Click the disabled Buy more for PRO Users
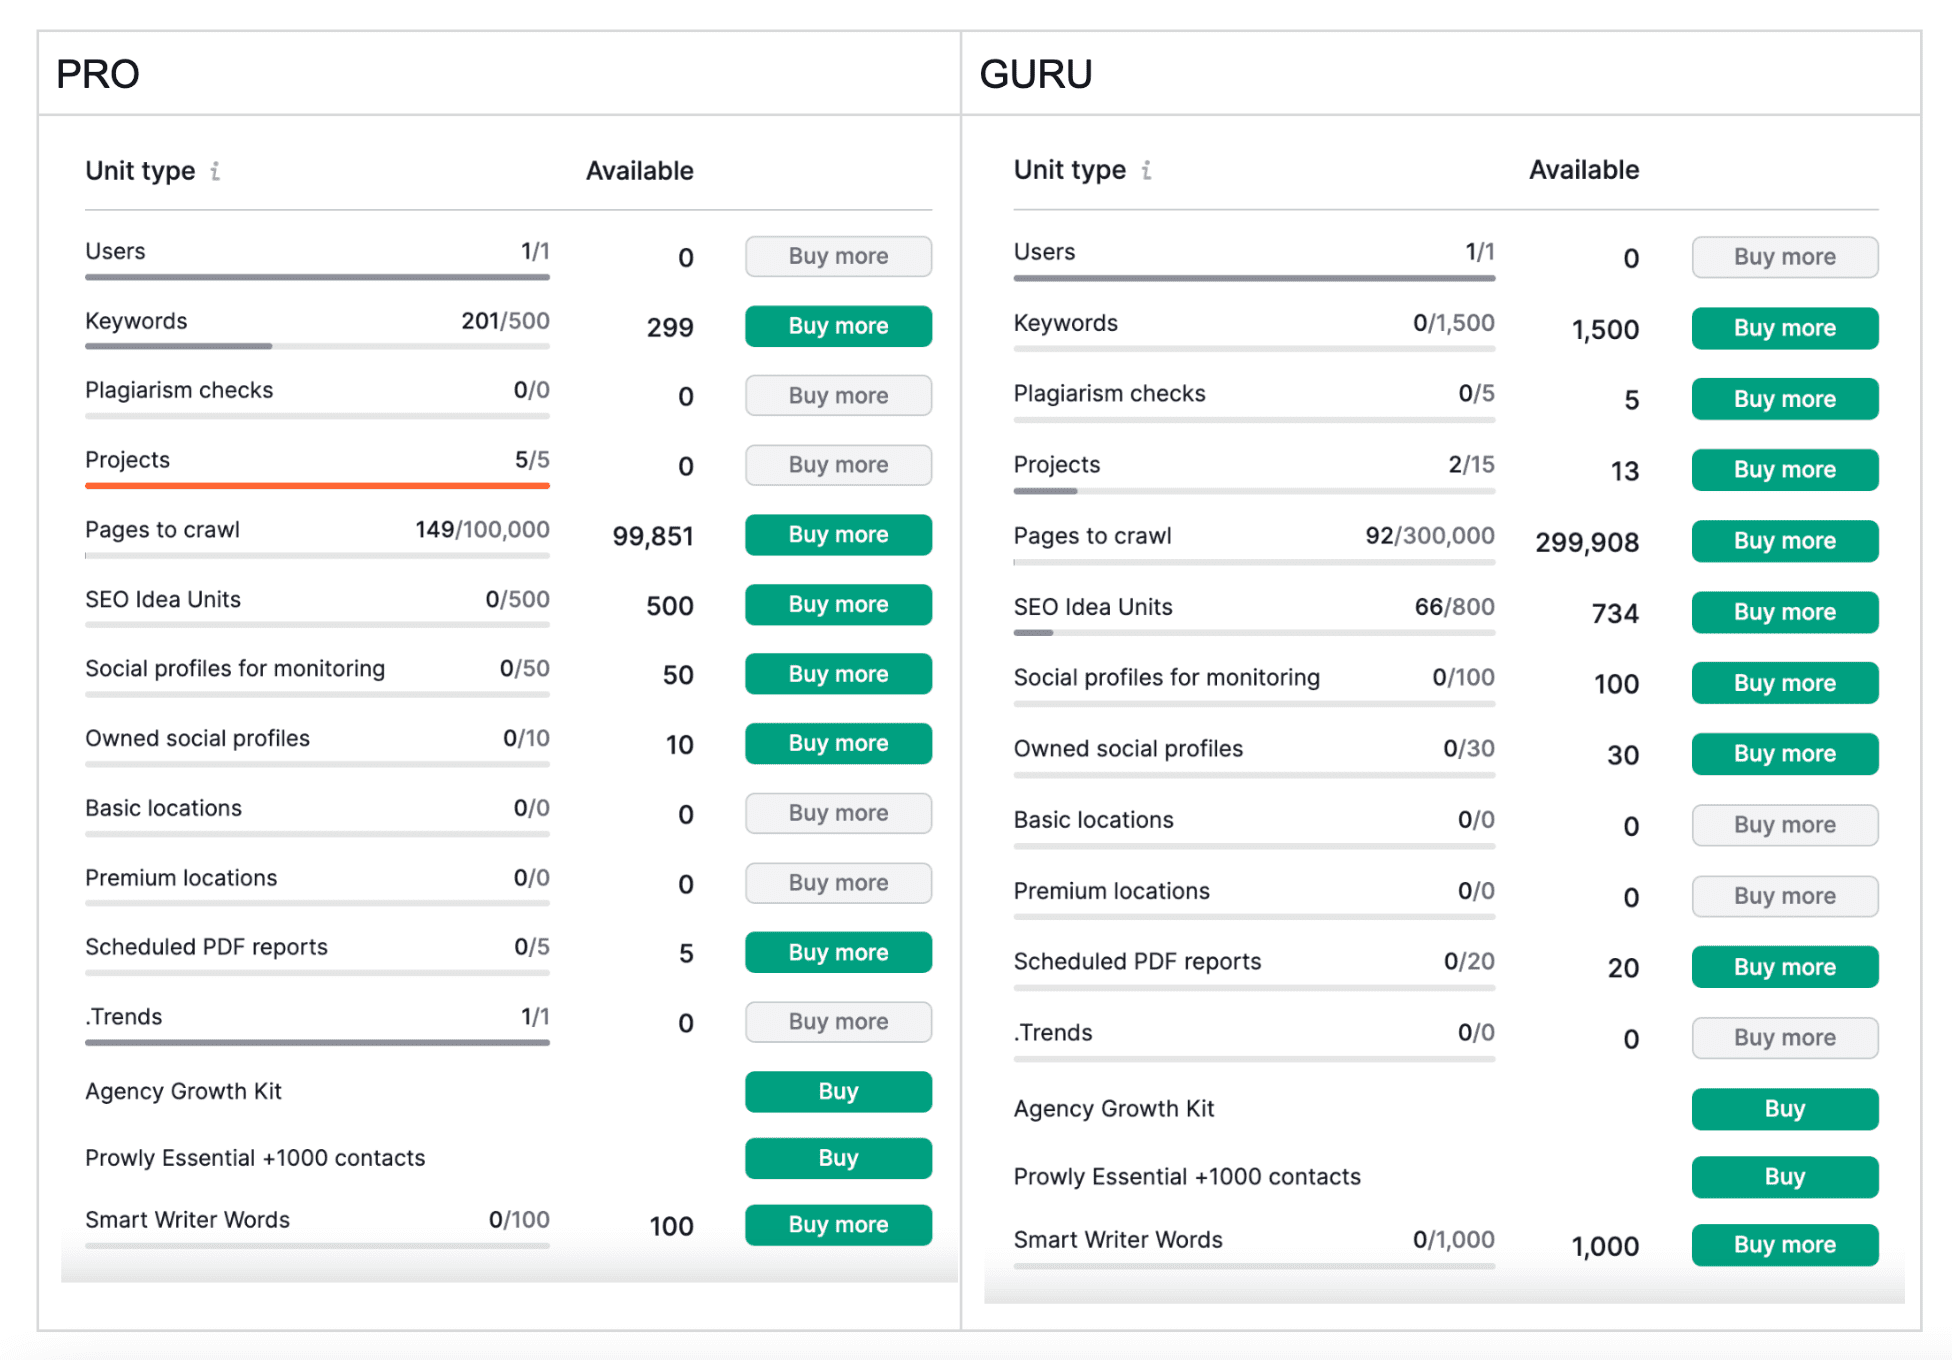1952x1360 pixels. click(837, 257)
